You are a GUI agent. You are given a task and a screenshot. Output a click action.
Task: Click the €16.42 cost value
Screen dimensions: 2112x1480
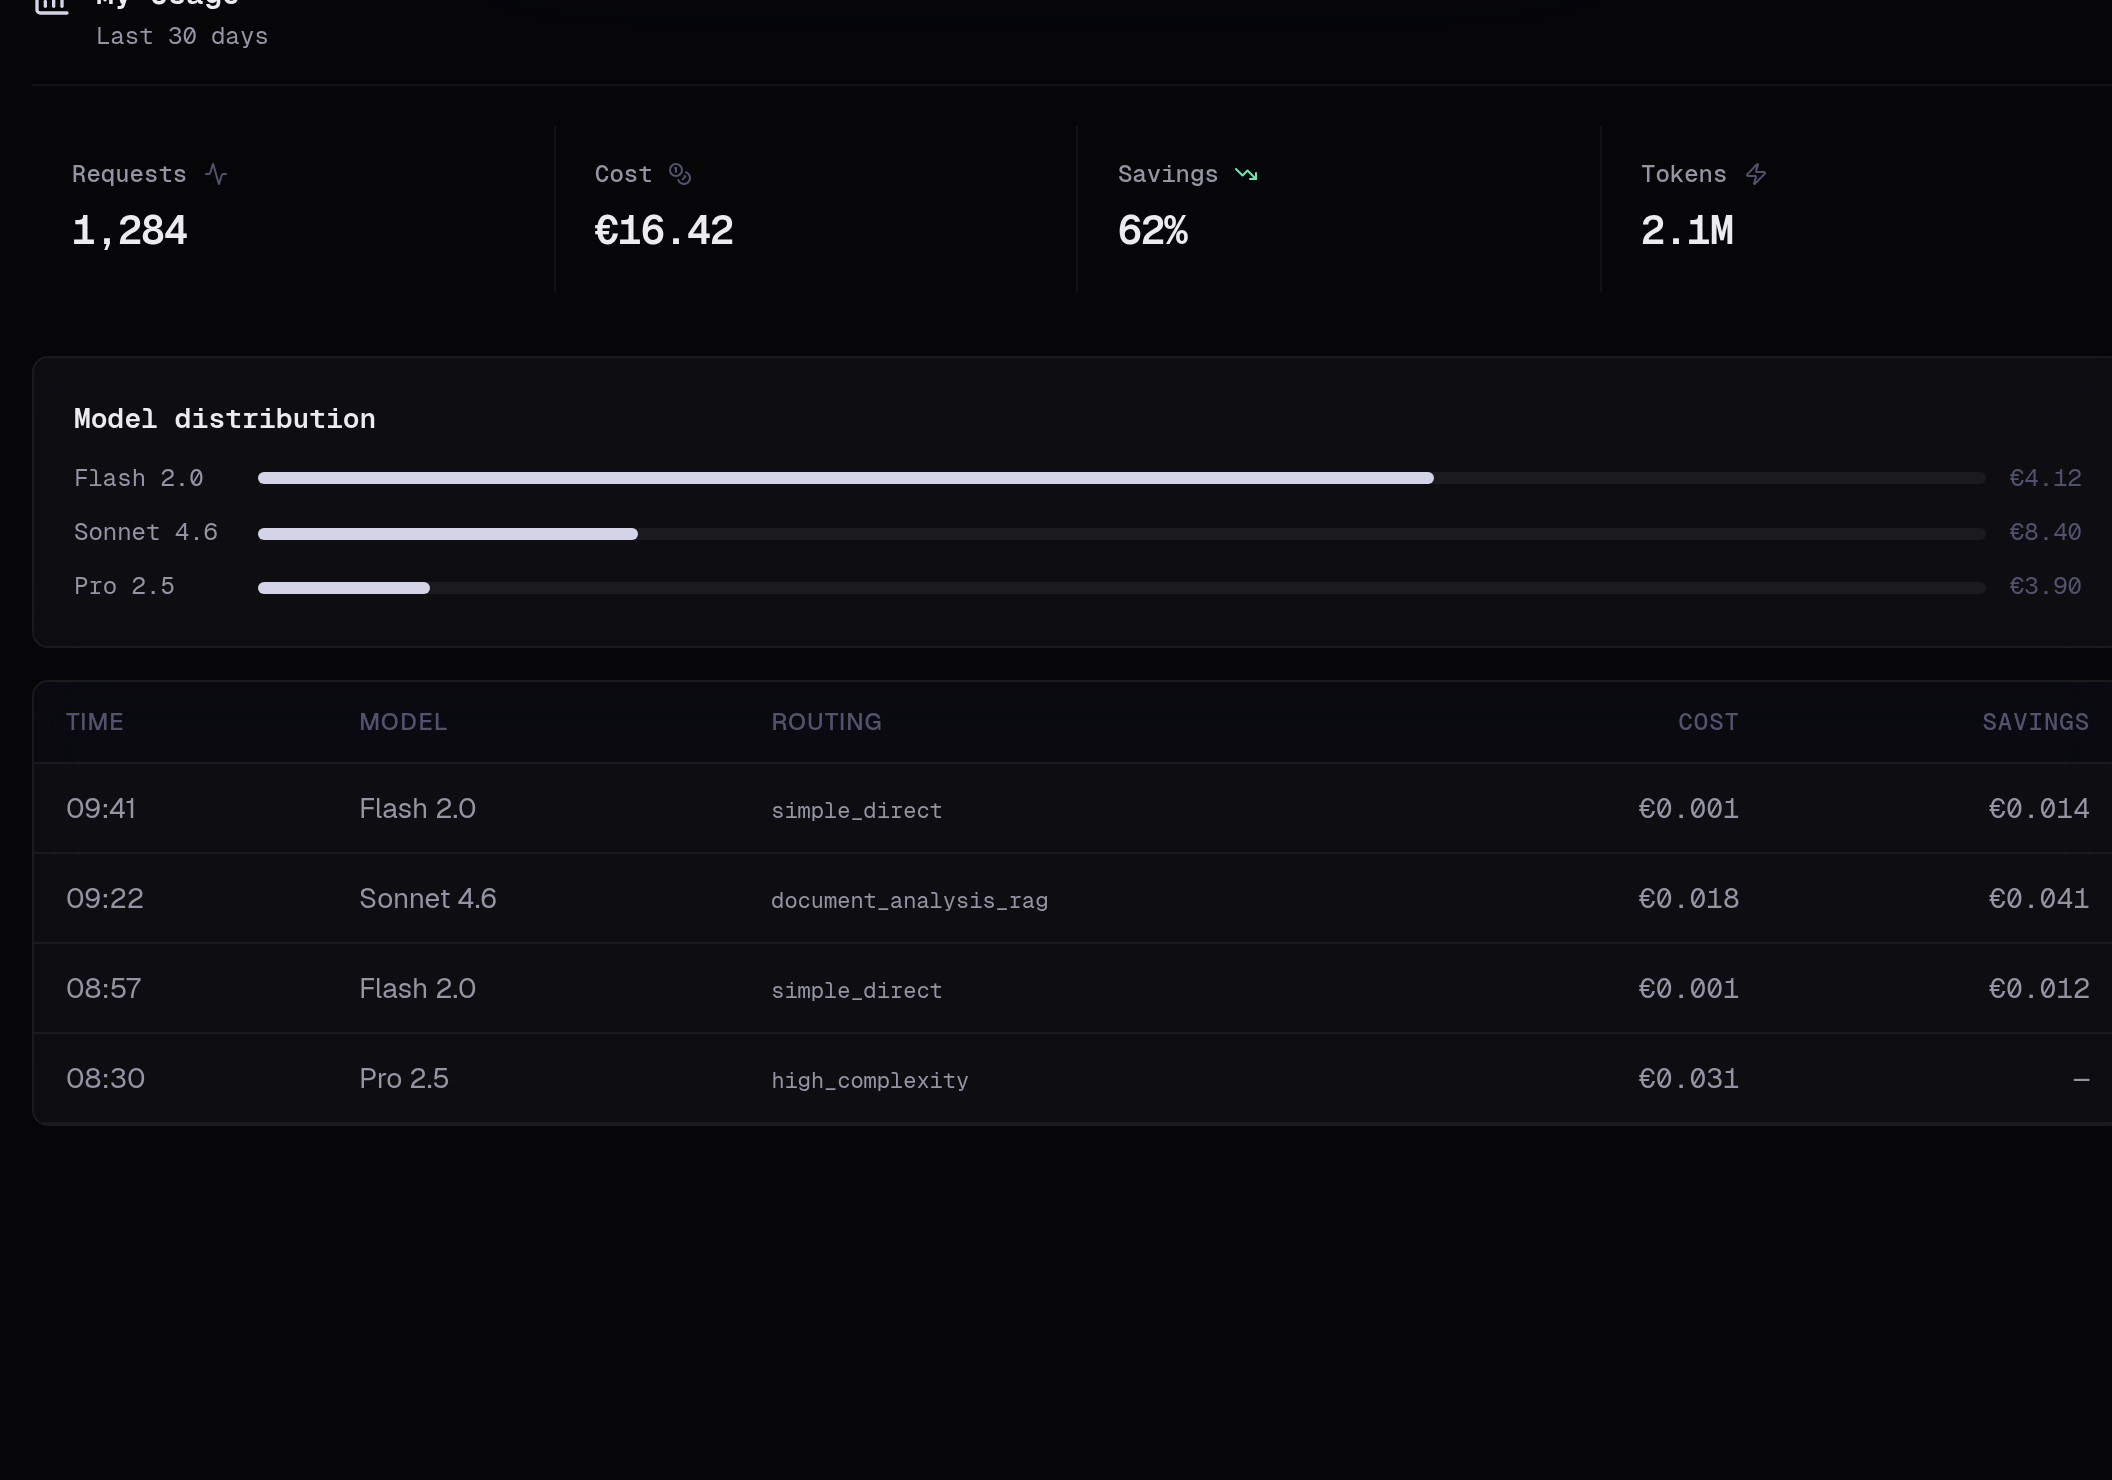pos(664,231)
